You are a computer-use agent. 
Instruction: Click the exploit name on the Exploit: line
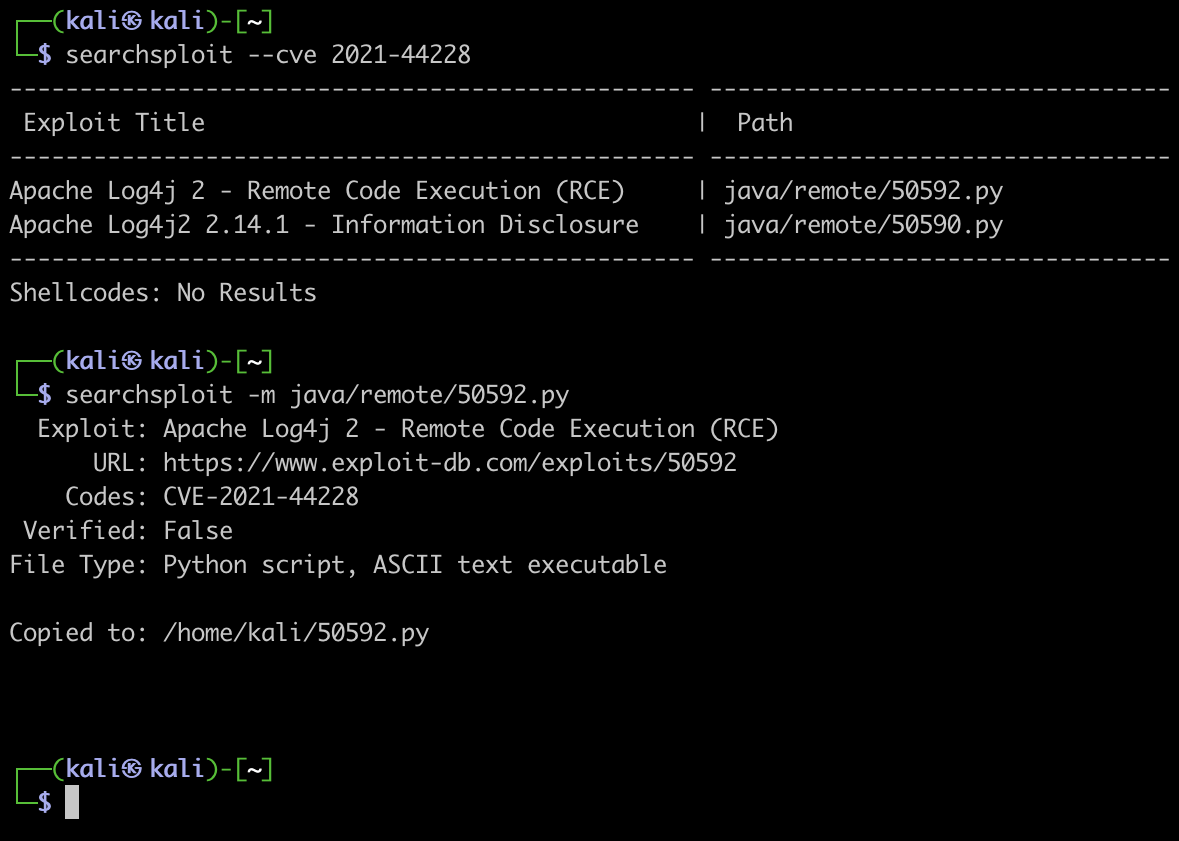coord(470,429)
